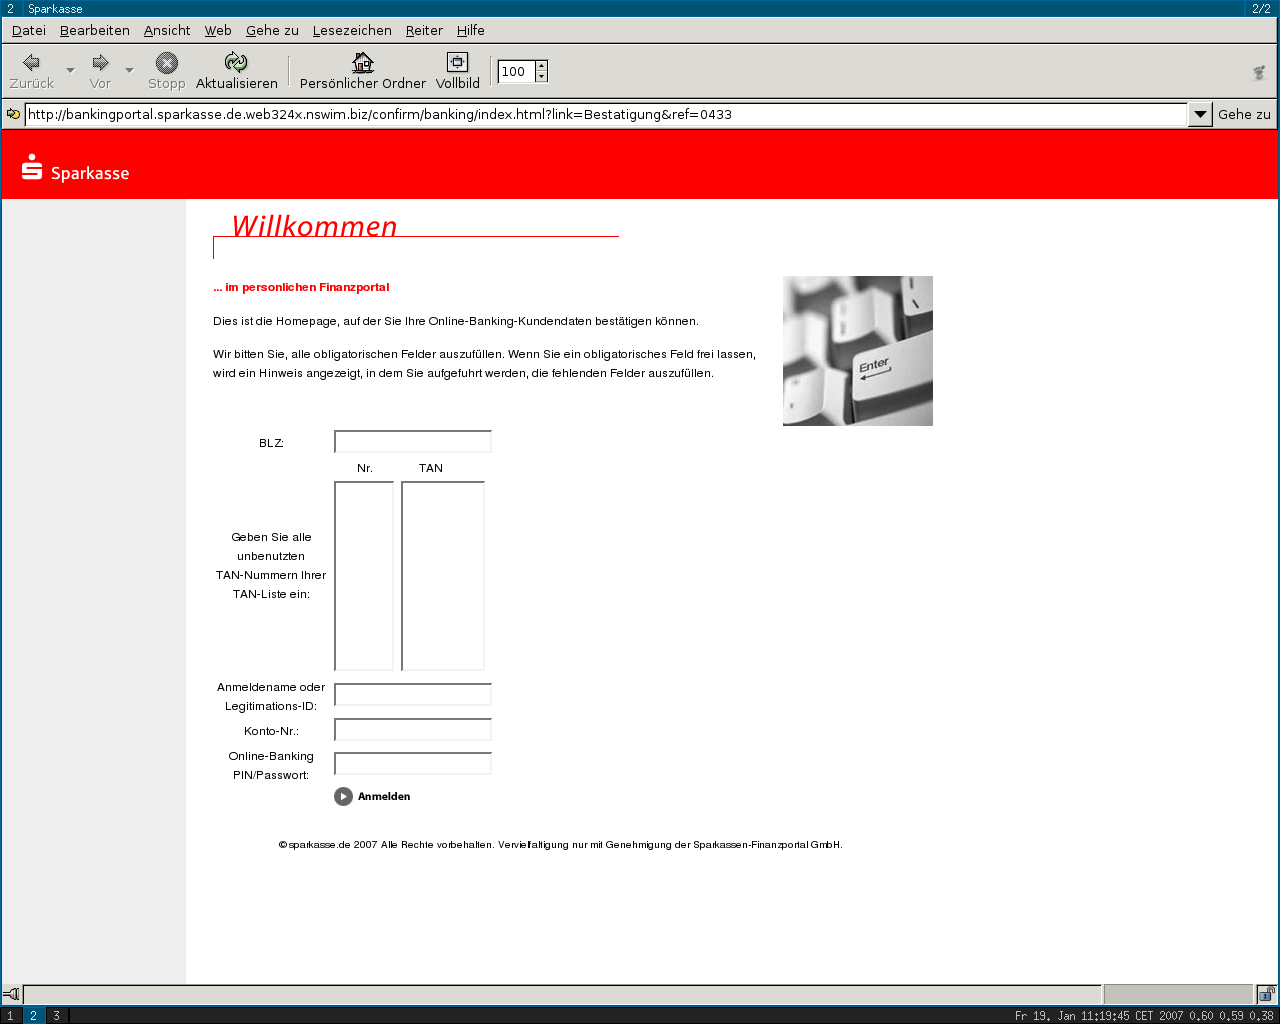Open the Hilfe menu
Image resolution: width=1280 pixels, height=1024 pixels.
pos(471,30)
